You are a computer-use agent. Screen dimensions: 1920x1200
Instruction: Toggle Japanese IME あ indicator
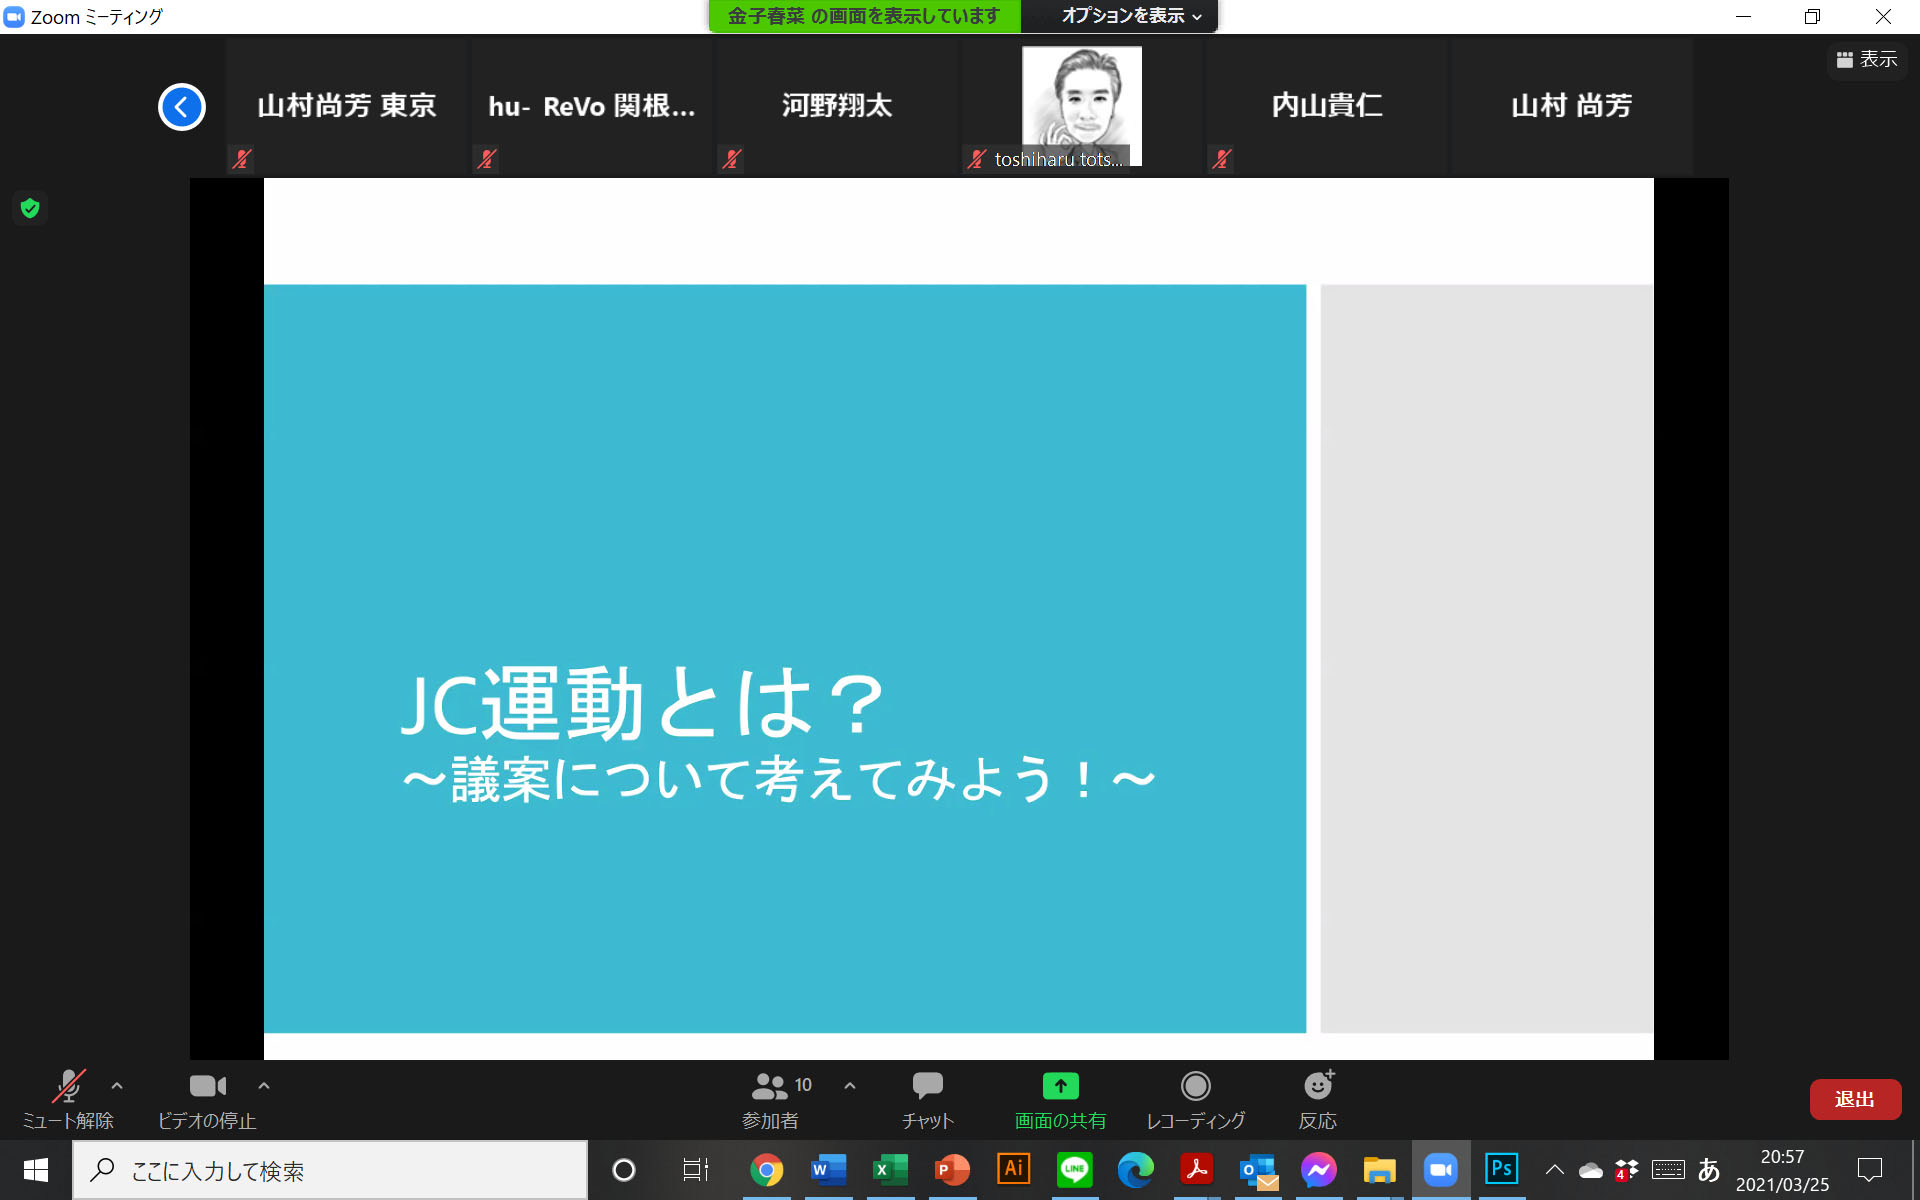pos(1709,1169)
